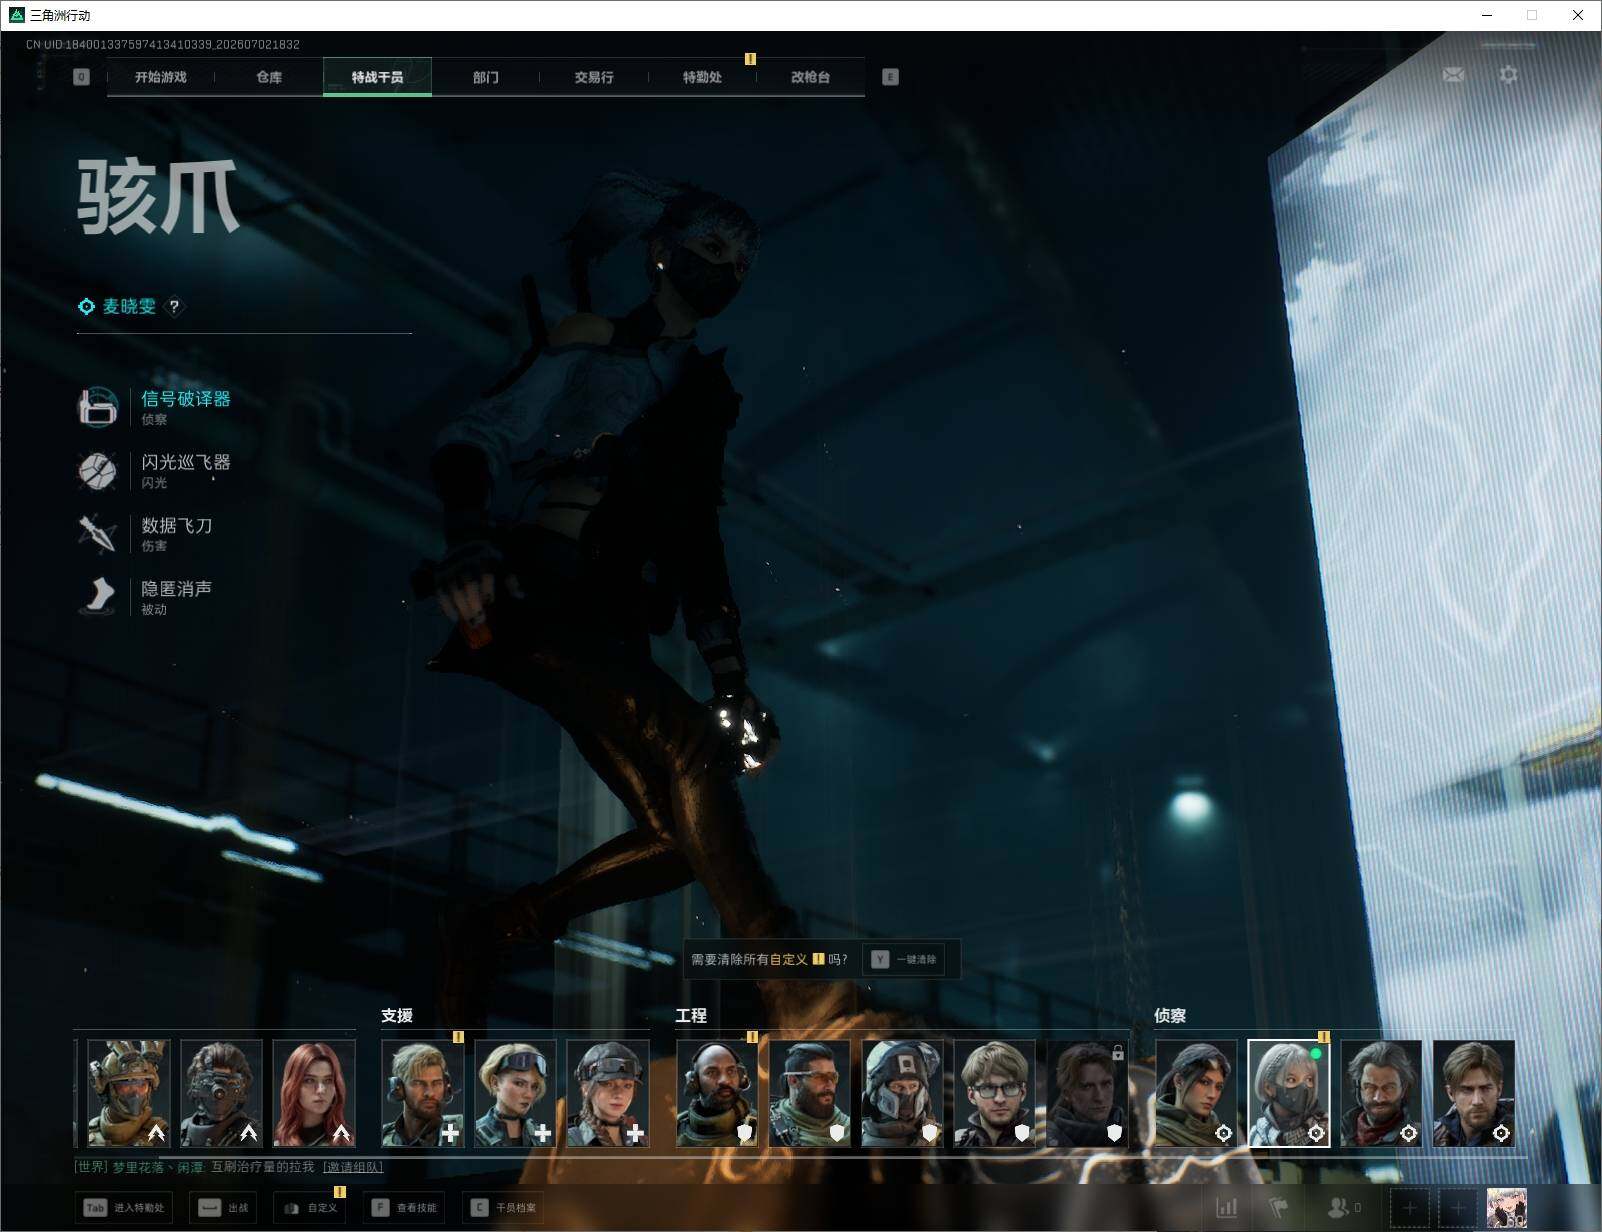Viewport: 1602px width, 1232px height.
Task: Click the 邀请组队 link in chat
Action: click(353, 1167)
